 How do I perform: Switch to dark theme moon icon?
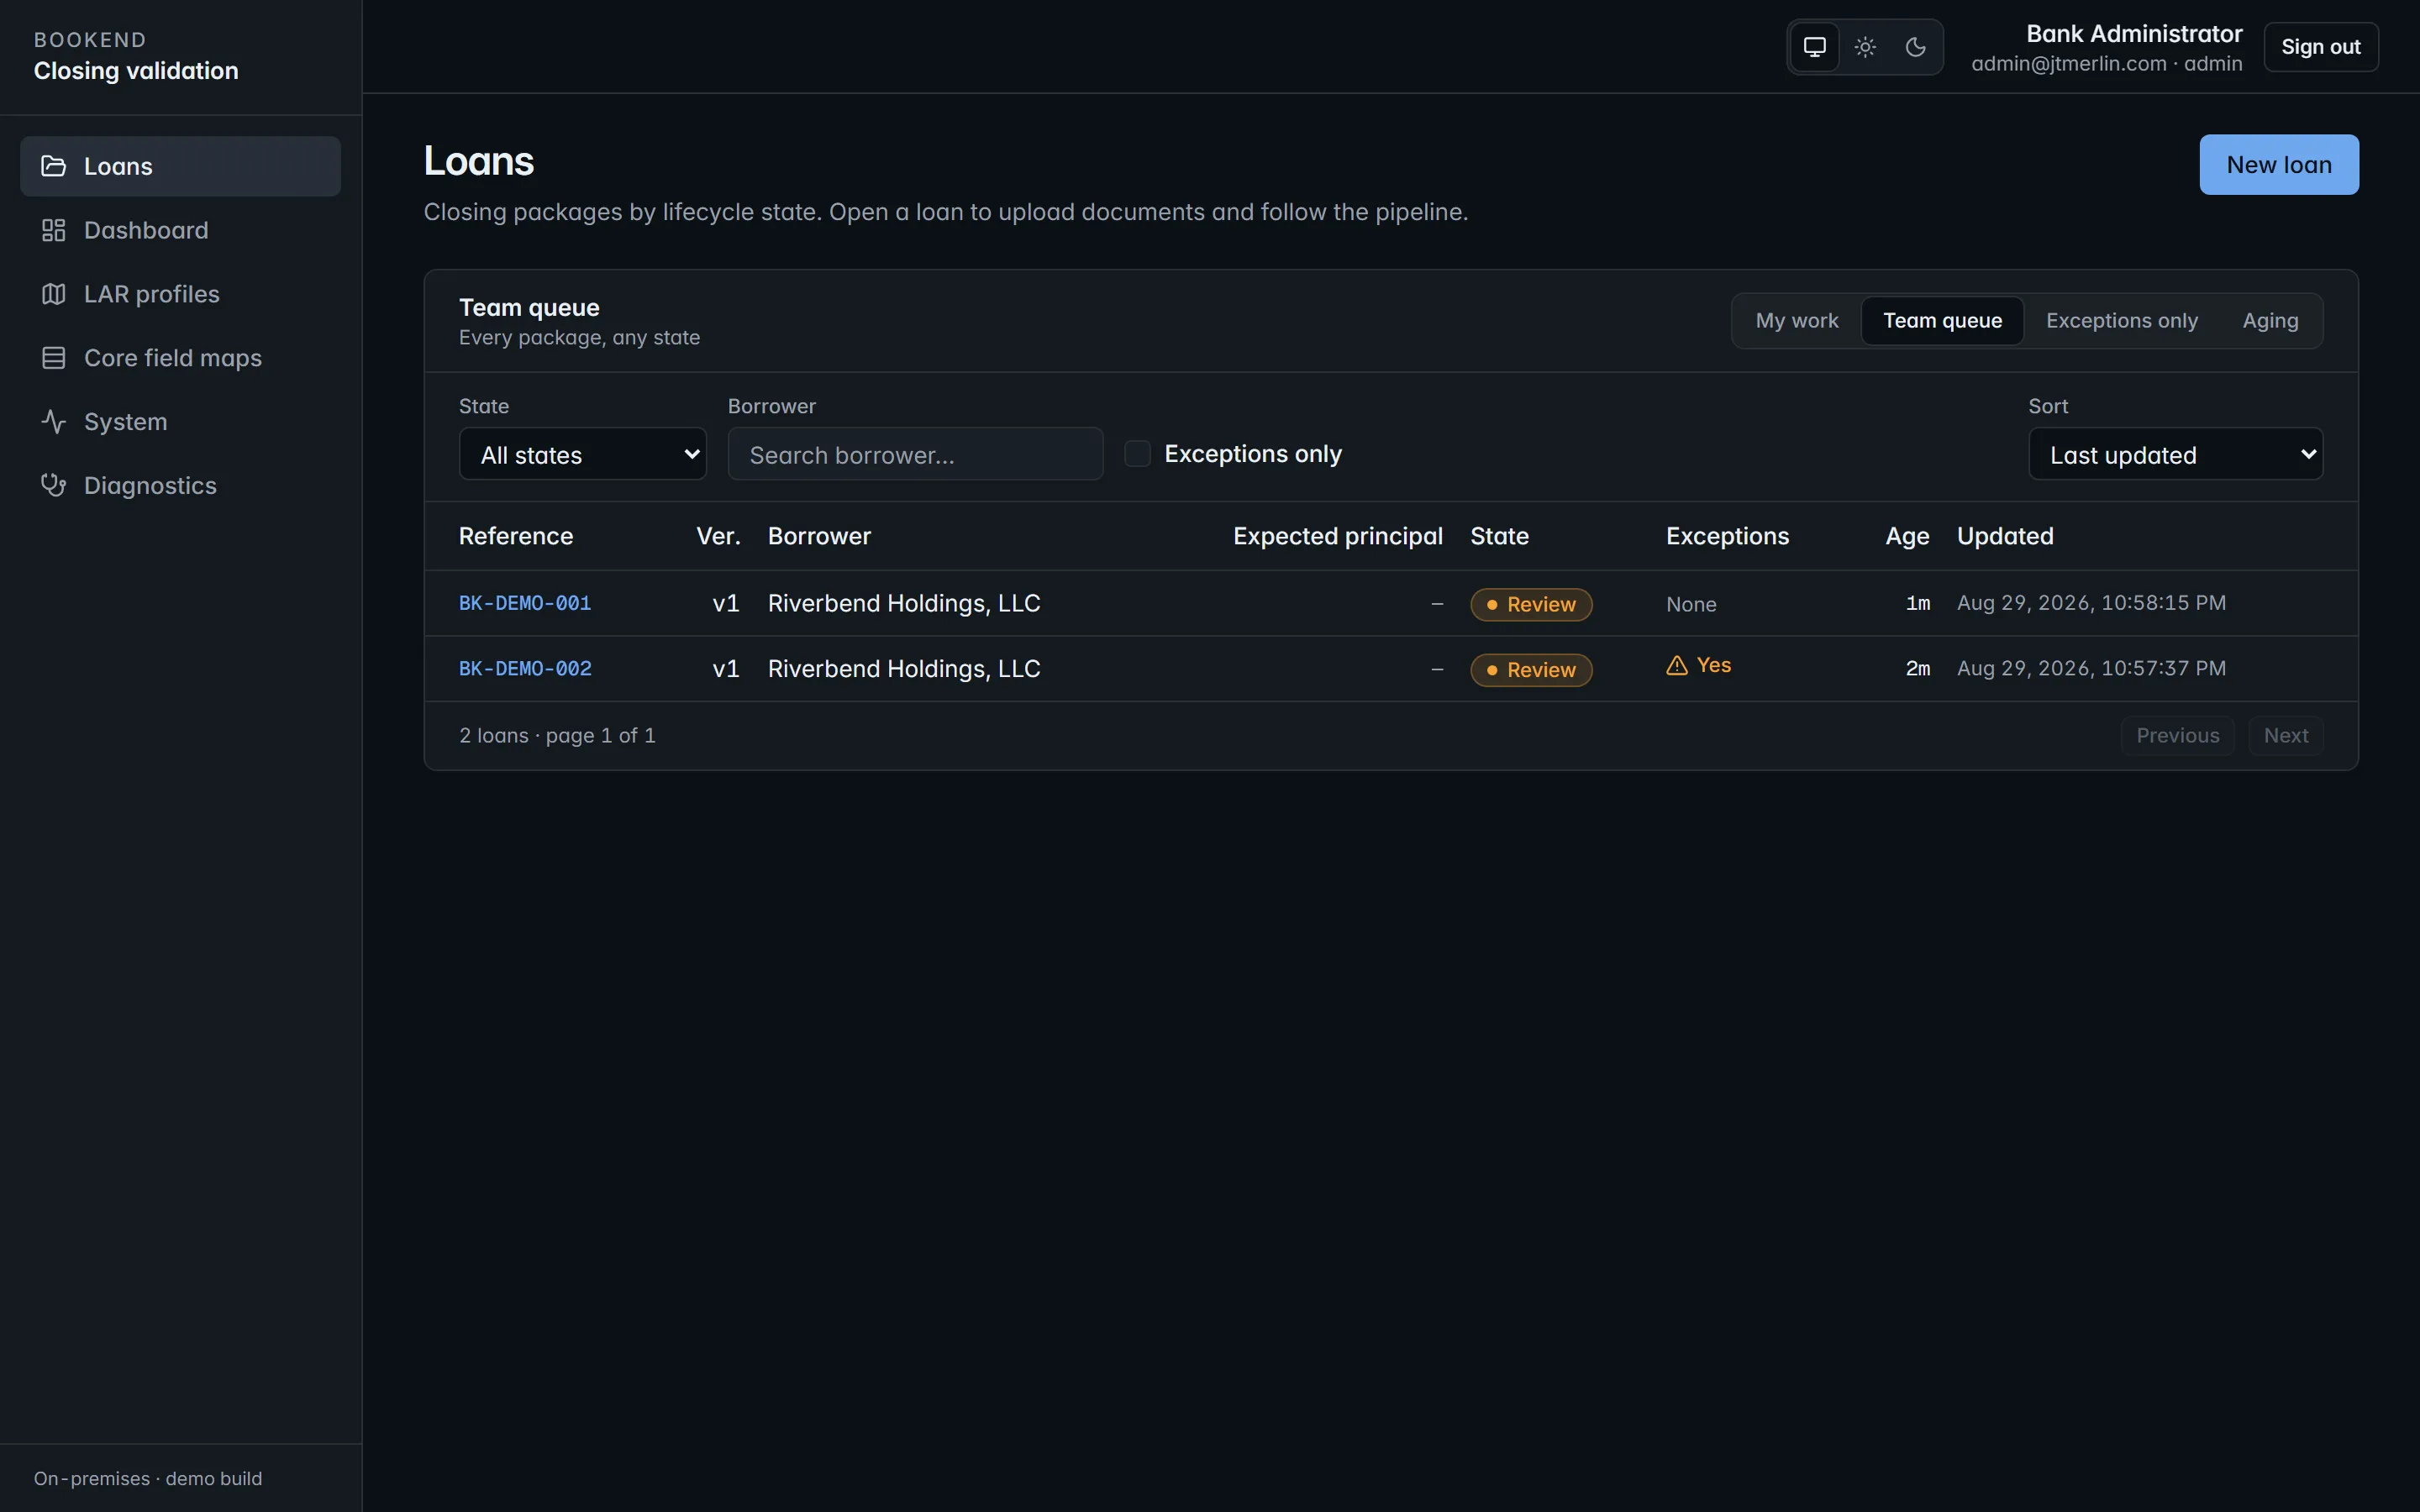[1915, 47]
